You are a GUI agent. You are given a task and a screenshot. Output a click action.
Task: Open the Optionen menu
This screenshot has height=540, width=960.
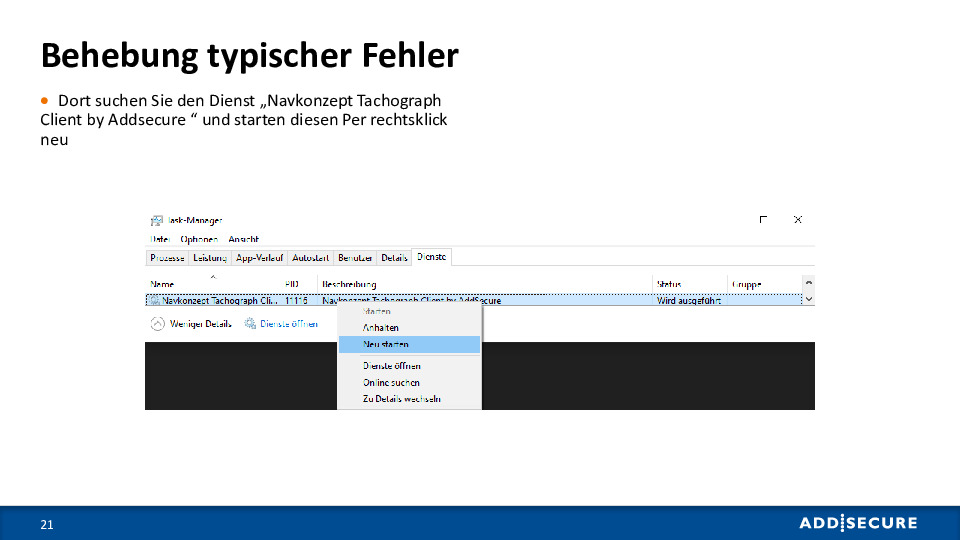[199, 239]
